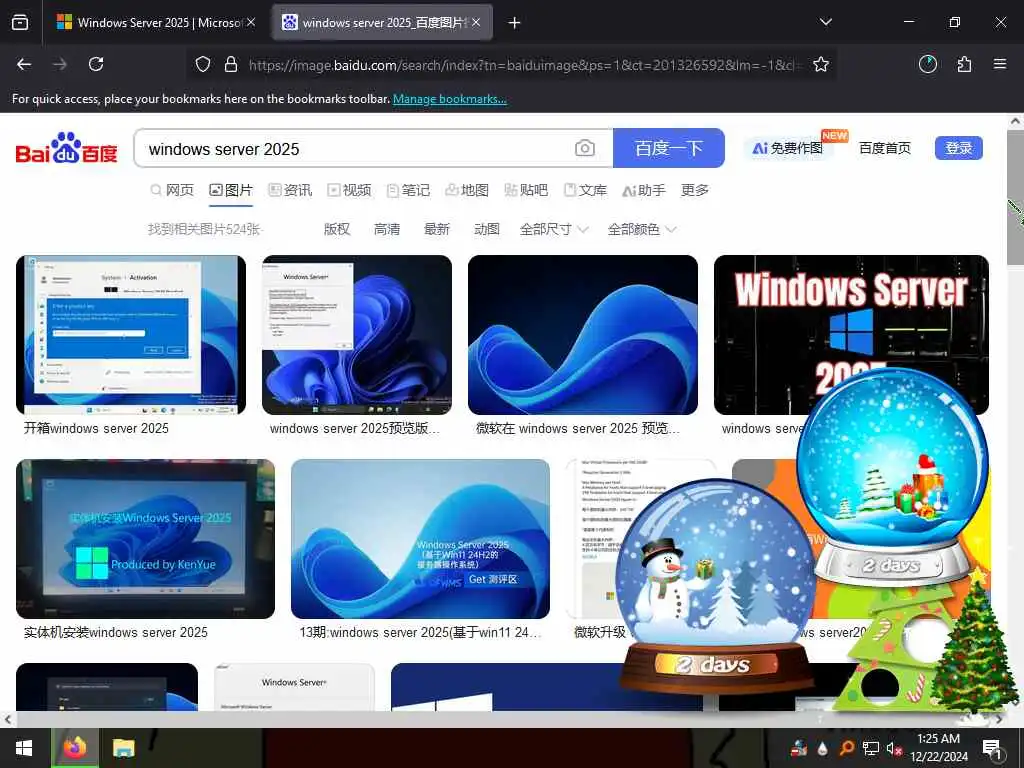Open 更多 categories
This screenshot has height=768, width=1024.
click(695, 190)
